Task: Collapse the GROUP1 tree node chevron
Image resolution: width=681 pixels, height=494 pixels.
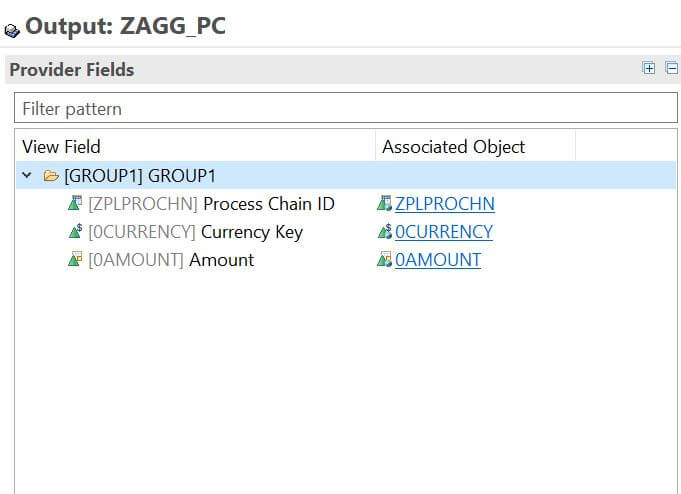Action: [x=27, y=176]
